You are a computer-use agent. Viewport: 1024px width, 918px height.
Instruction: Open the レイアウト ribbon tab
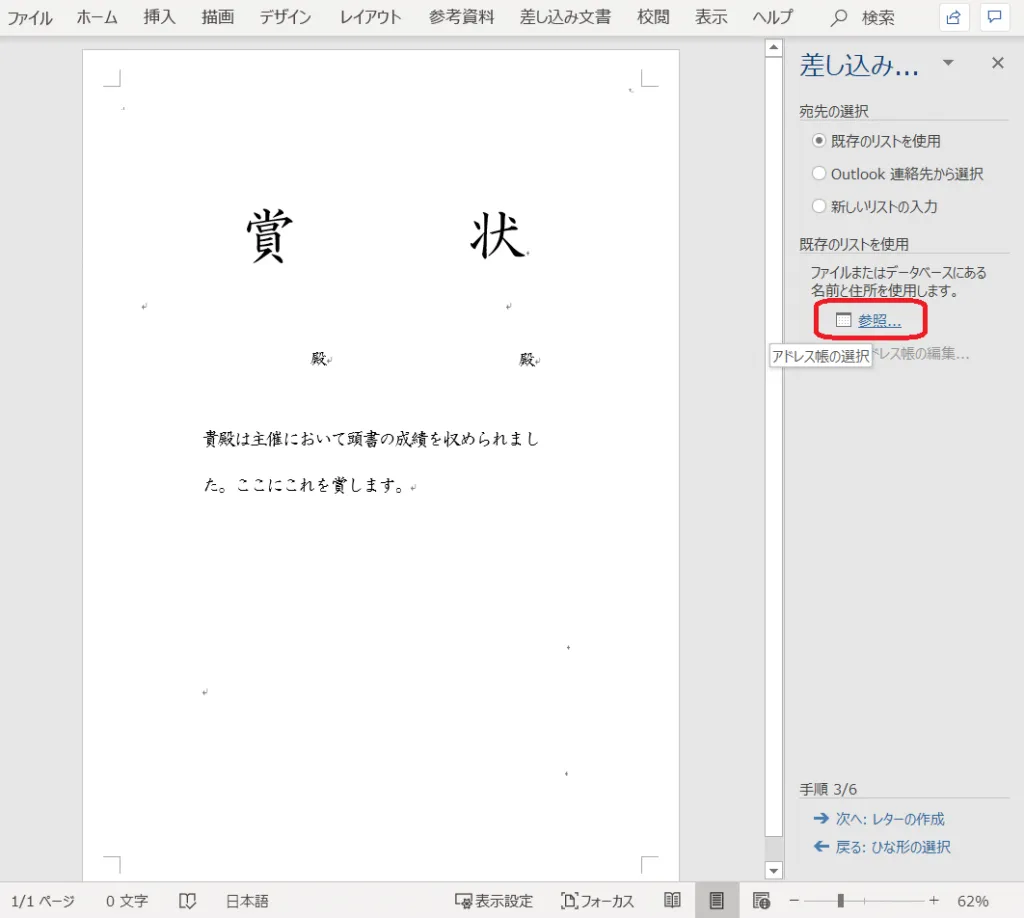point(370,18)
